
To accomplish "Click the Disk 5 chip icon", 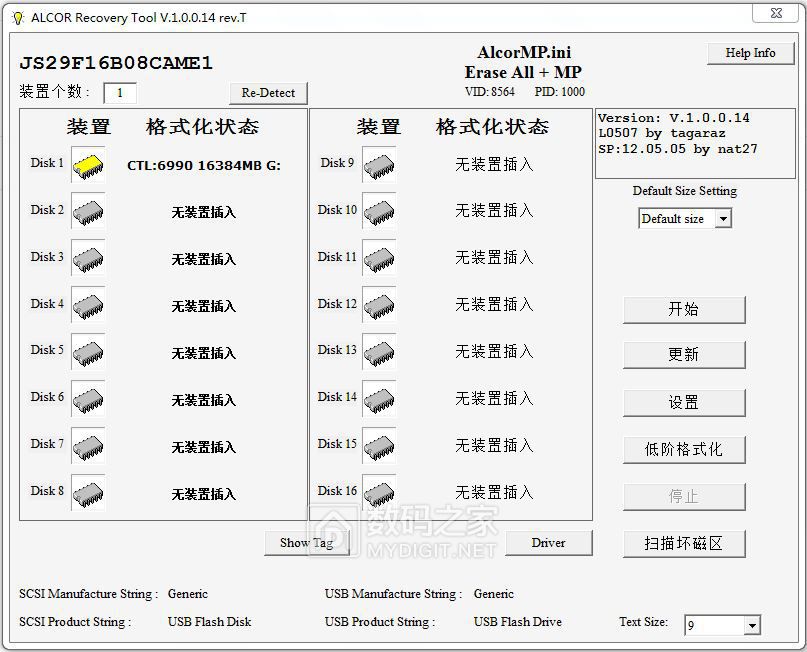I will point(87,352).
